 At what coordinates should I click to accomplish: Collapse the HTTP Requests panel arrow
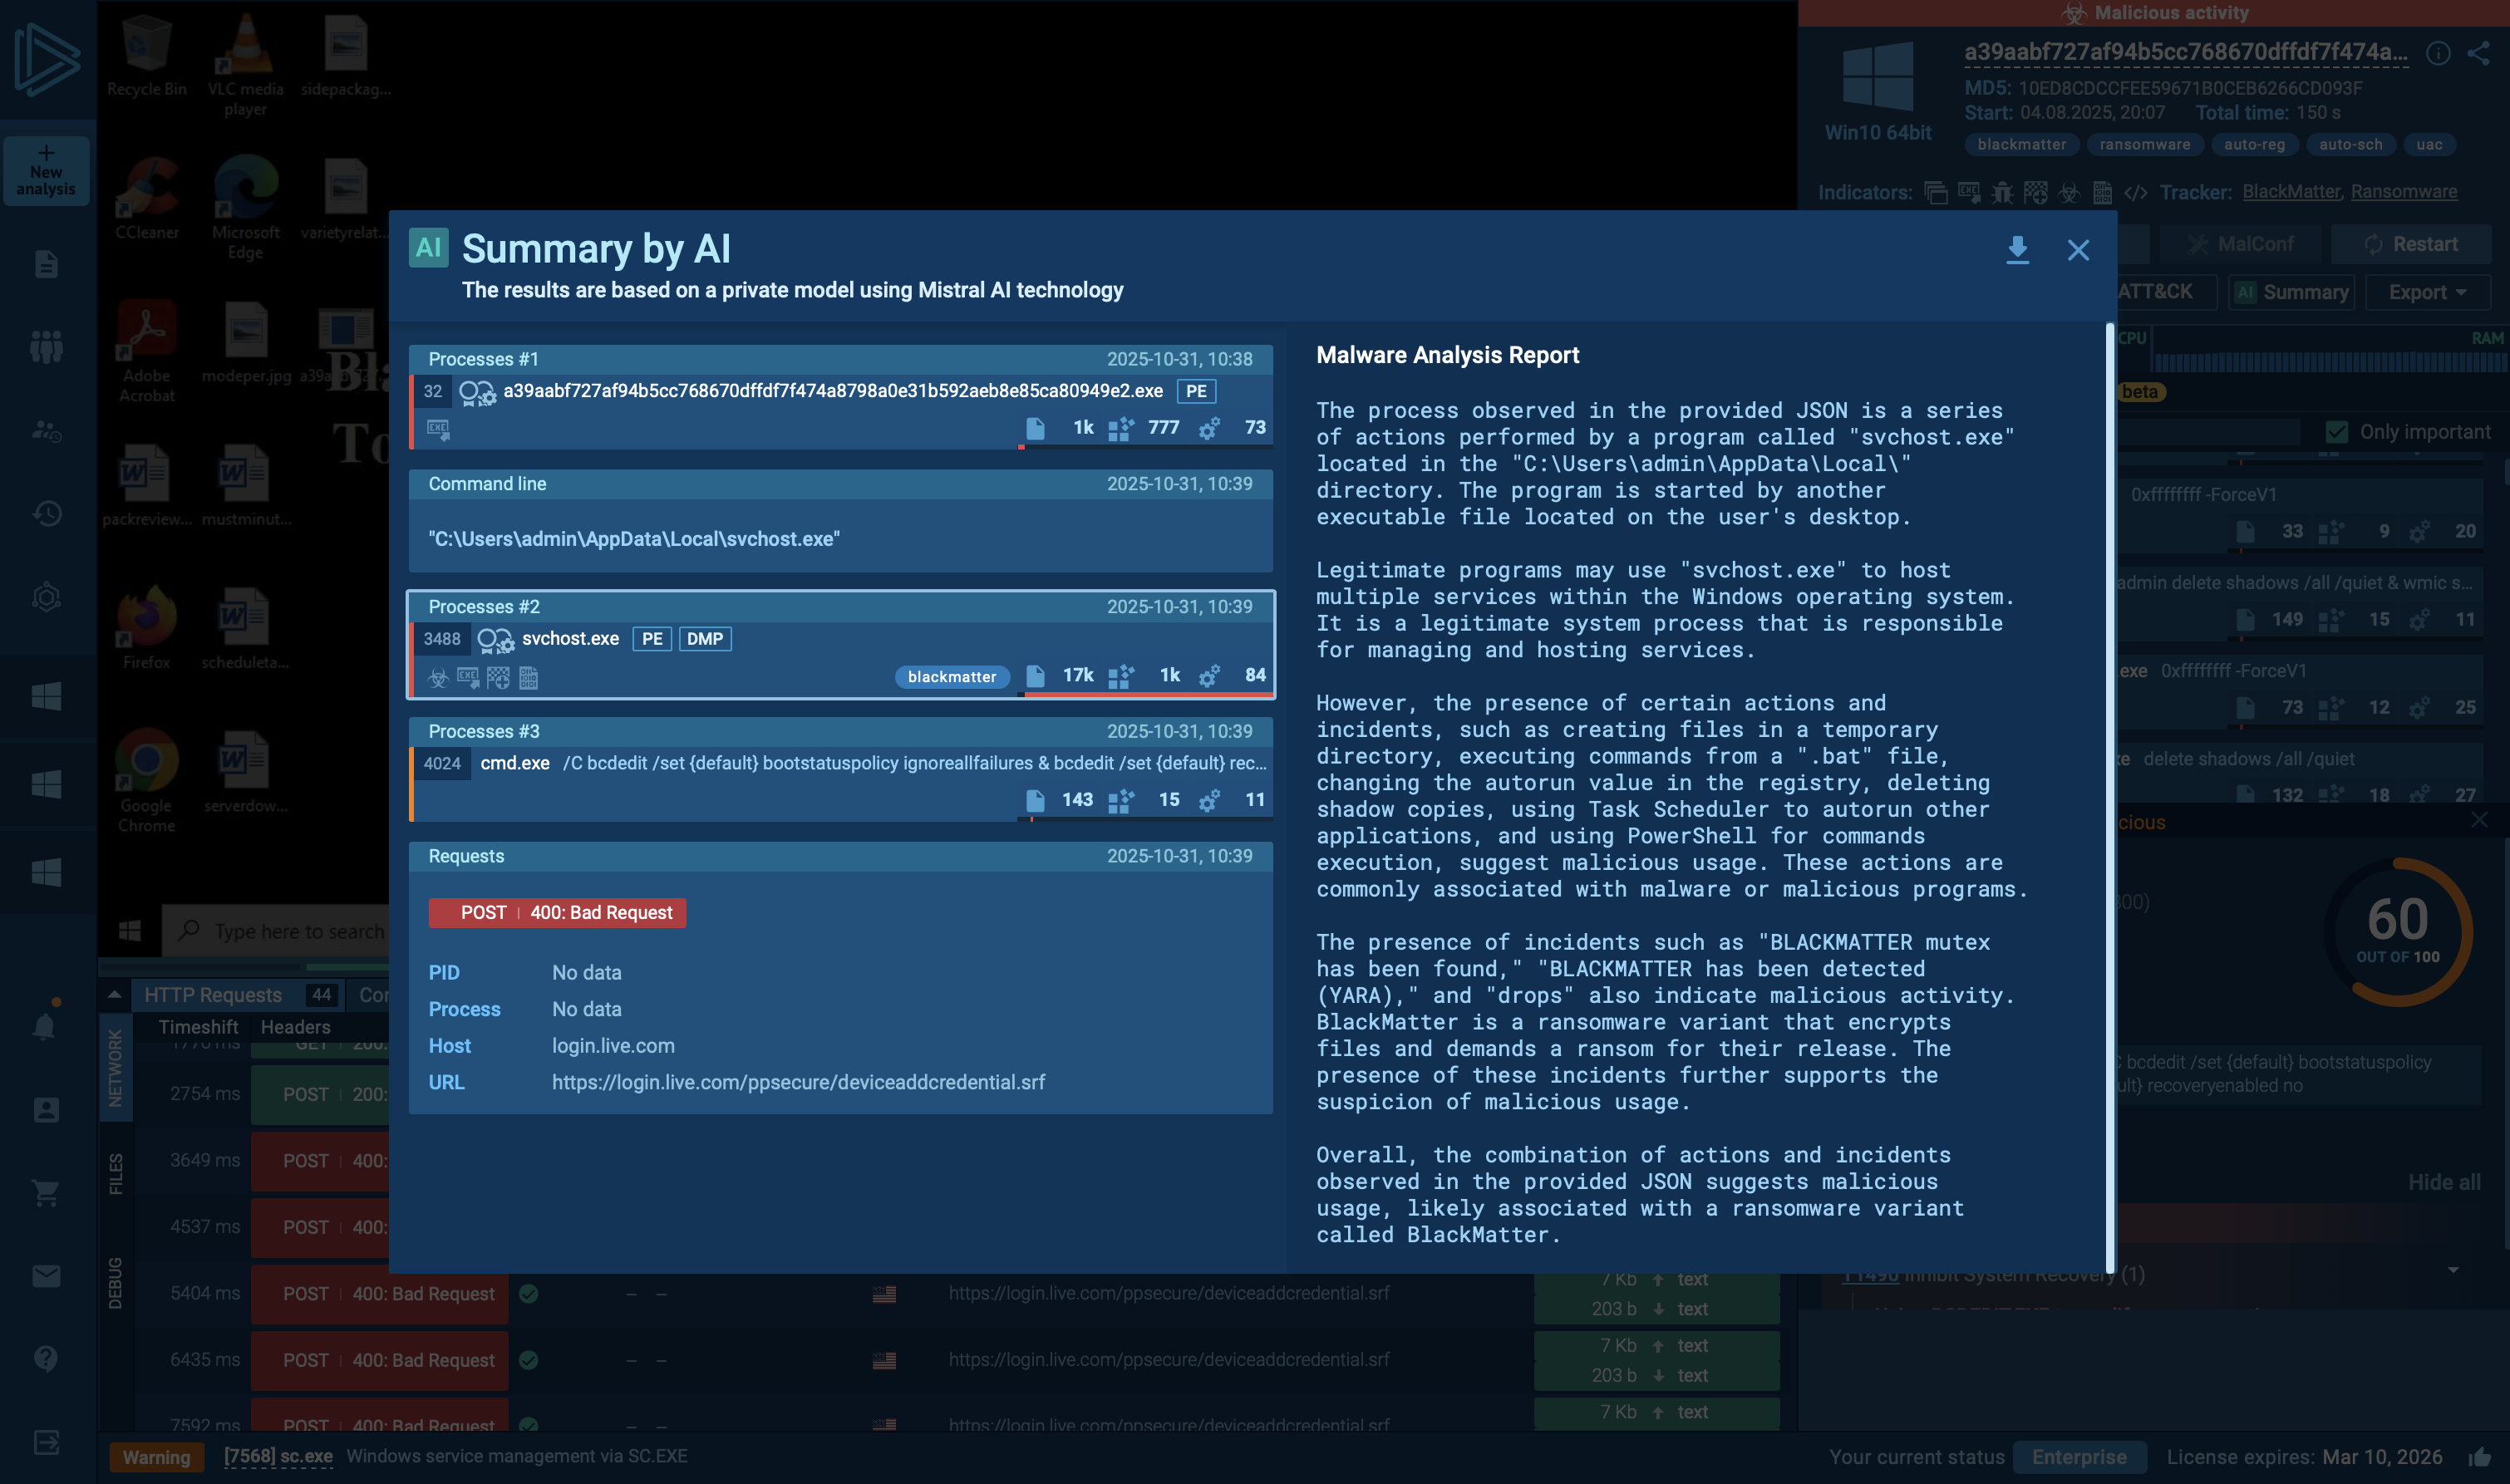(x=114, y=995)
